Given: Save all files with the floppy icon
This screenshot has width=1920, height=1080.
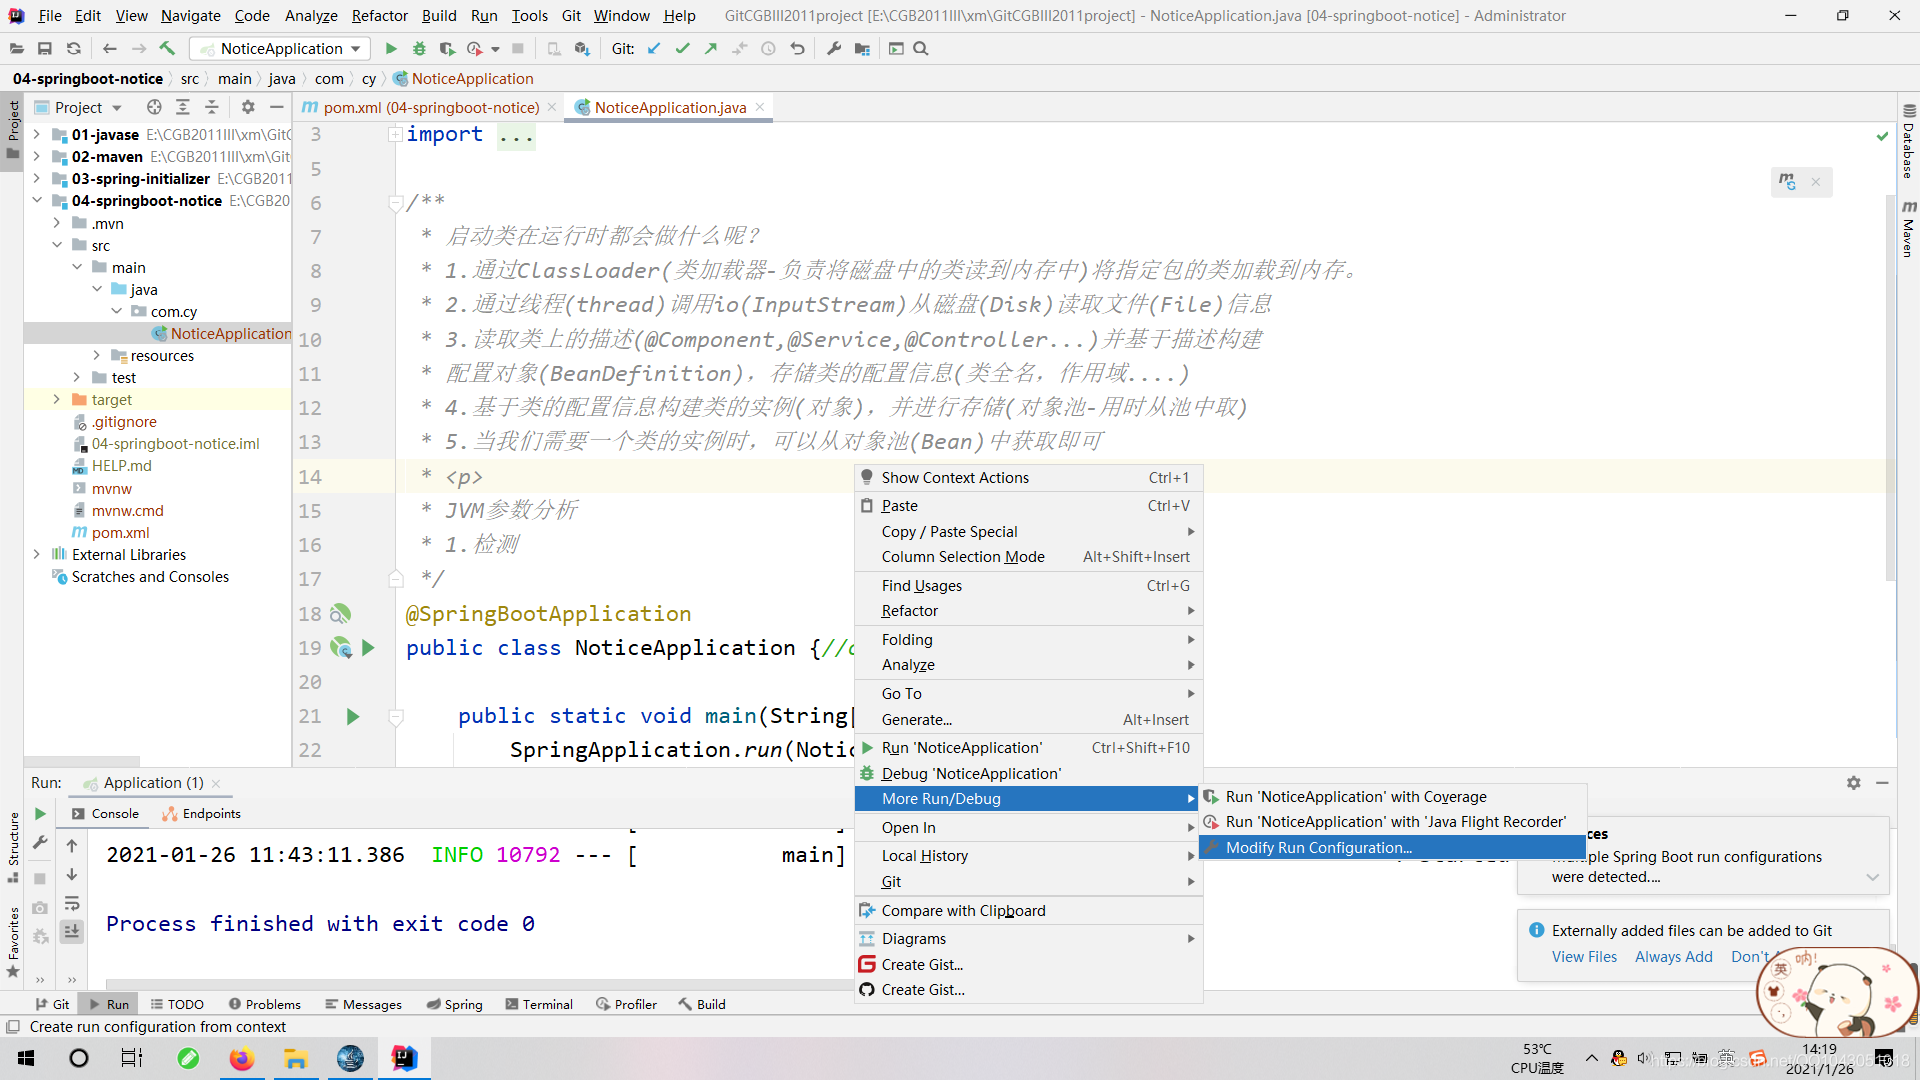Looking at the screenshot, I should point(45,48).
